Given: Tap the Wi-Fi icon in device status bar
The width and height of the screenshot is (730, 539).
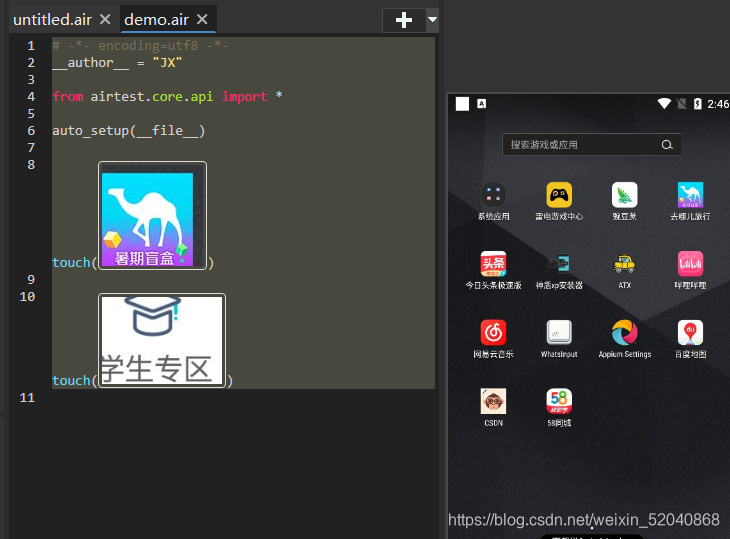Looking at the screenshot, I should click(664, 103).
